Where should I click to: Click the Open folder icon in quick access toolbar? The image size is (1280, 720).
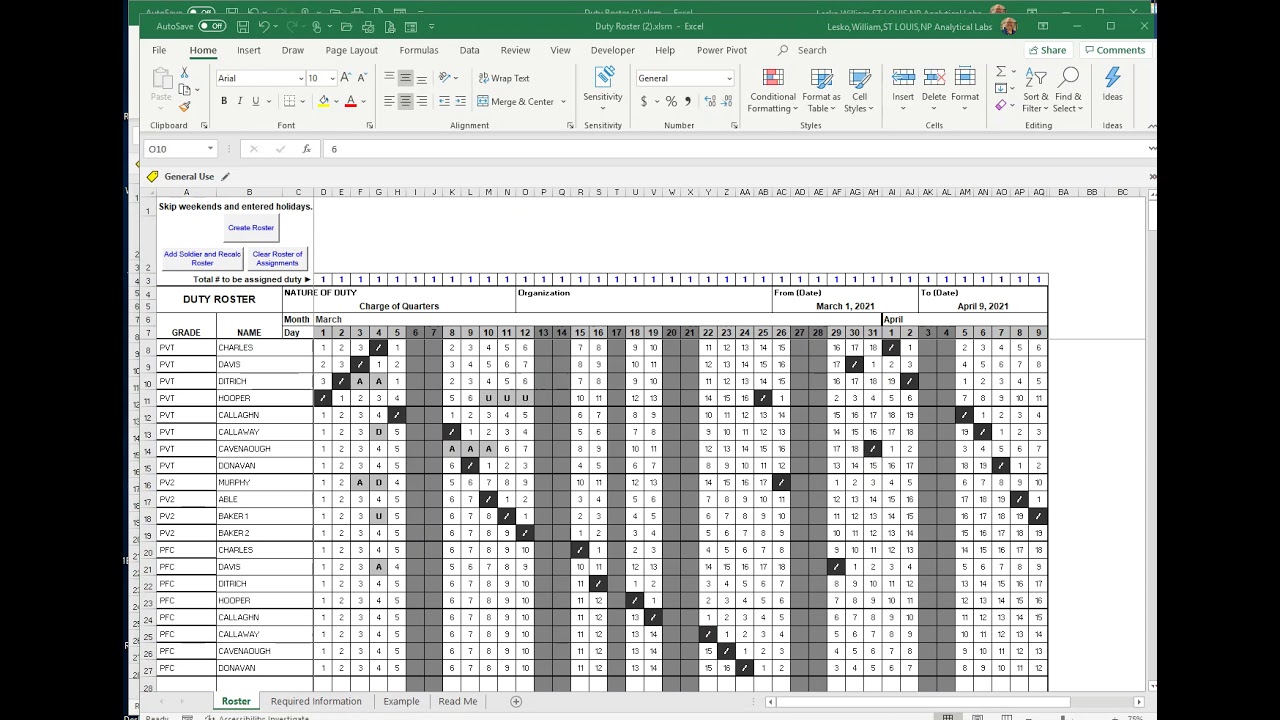pos(345,26)
